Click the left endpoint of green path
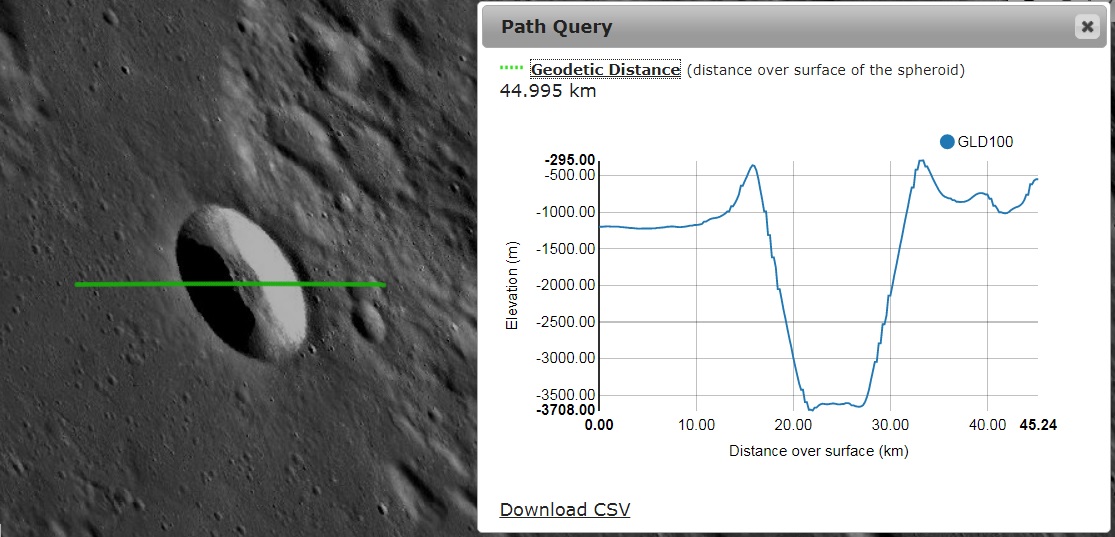Viewport: 1115px width, 537px height. click(x=77, y=284)
